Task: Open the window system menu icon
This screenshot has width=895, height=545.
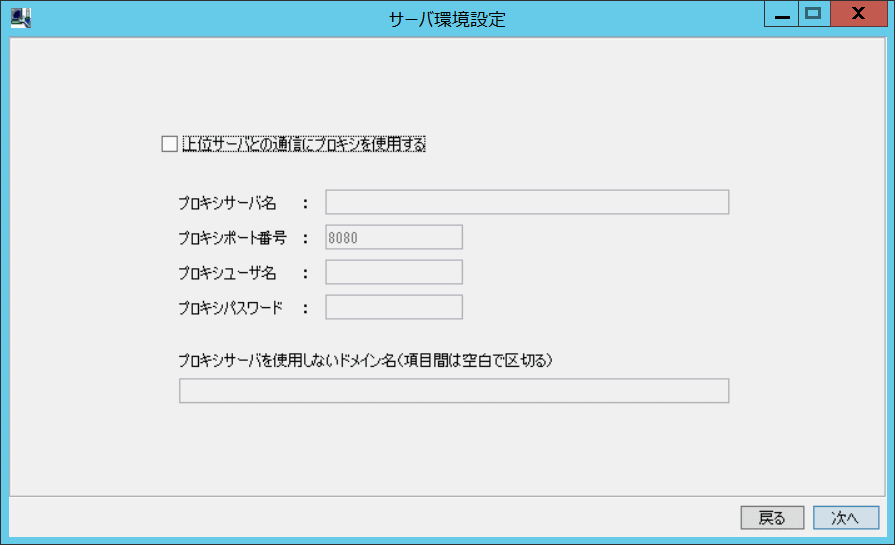Action: click(21, 18)
